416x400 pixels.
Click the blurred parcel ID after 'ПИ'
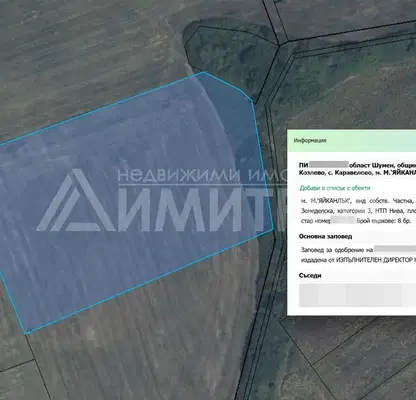click(329, 165)
